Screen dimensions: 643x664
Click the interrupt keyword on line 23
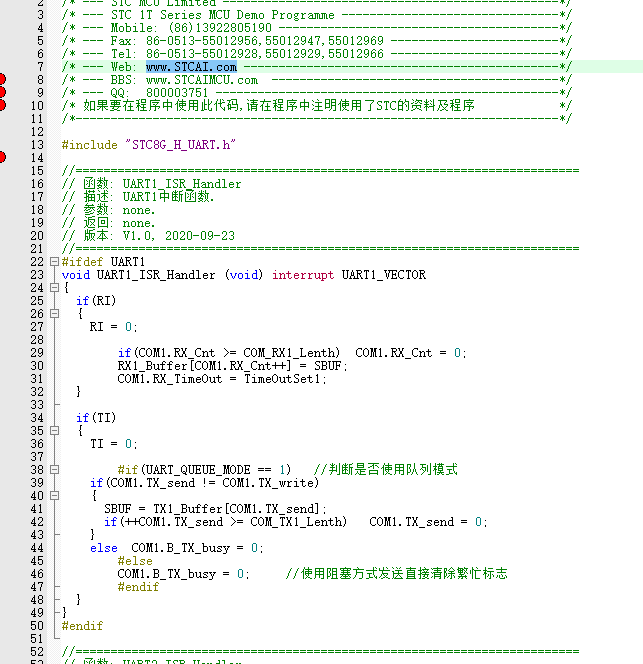point(303,275)
